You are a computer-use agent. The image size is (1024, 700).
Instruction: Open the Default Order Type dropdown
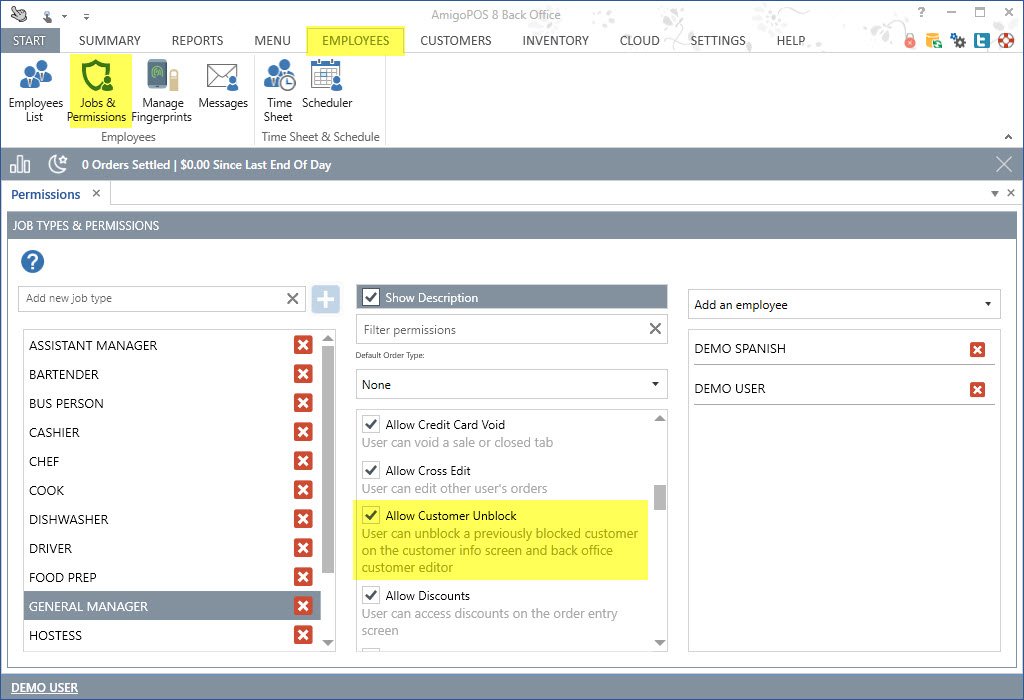pyautogui.click(x=511, y=384)
